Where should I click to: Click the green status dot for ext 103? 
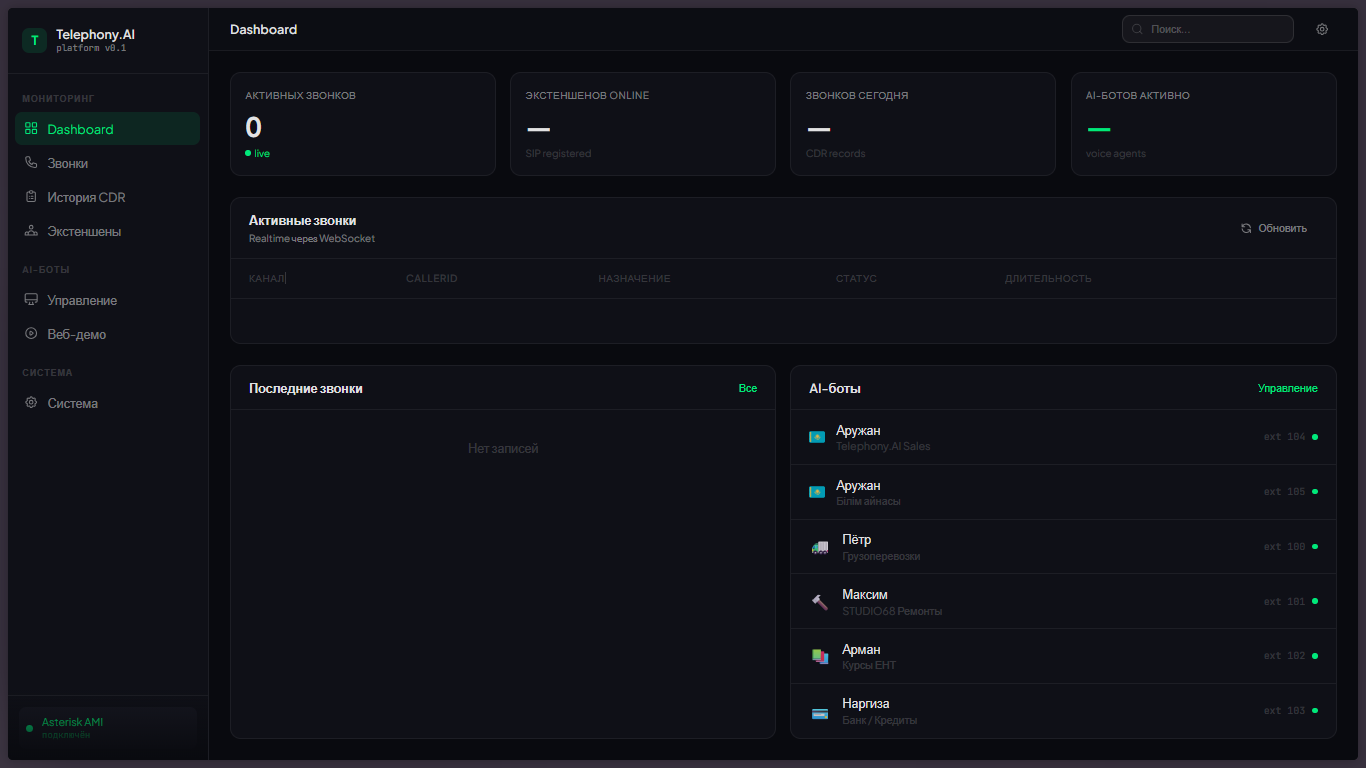coord(1315,711)
